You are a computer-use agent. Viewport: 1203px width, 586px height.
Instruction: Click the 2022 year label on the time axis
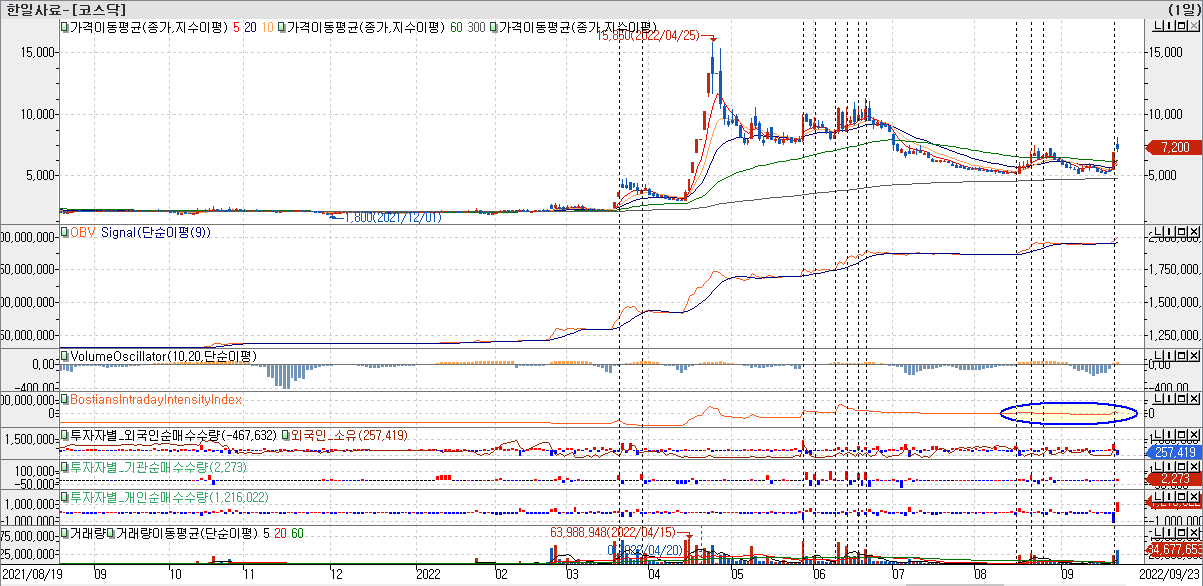coord(429,575)
